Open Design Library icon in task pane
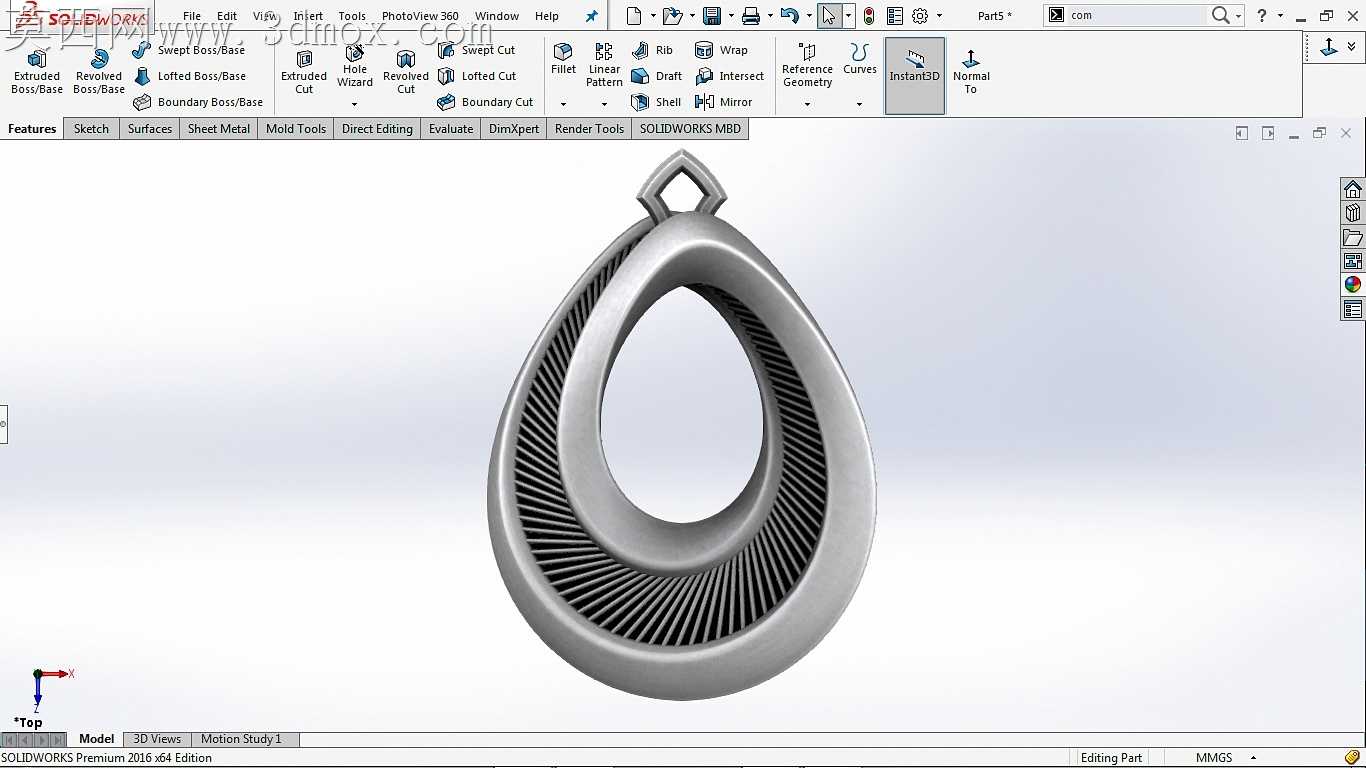The height and width of the screenshot is (768, 1366). (x=1353, y=213)
